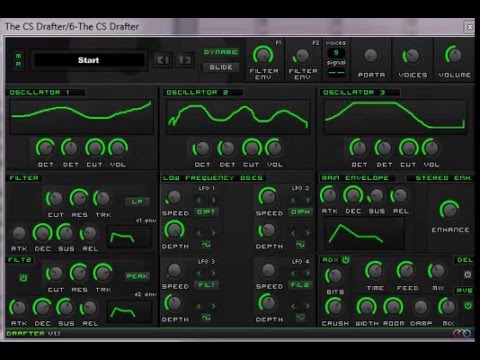Click the Oscillator 1 waveform display

click(82, 116)
